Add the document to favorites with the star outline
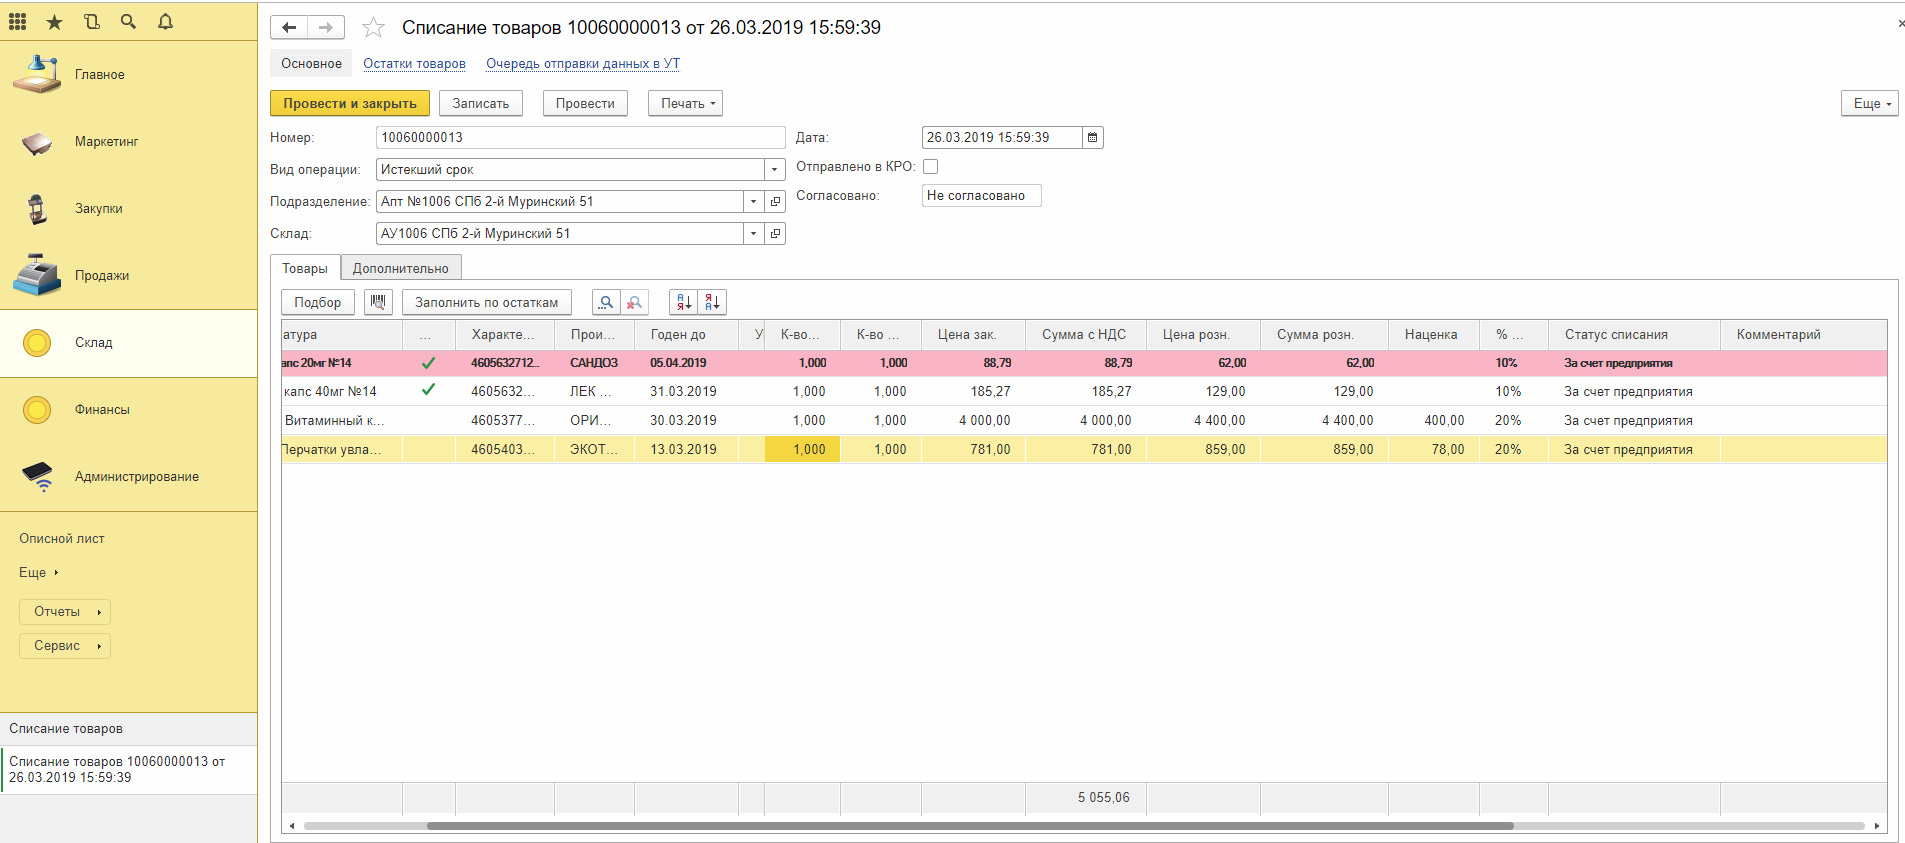1905x843 pixels. pos(373,28)
